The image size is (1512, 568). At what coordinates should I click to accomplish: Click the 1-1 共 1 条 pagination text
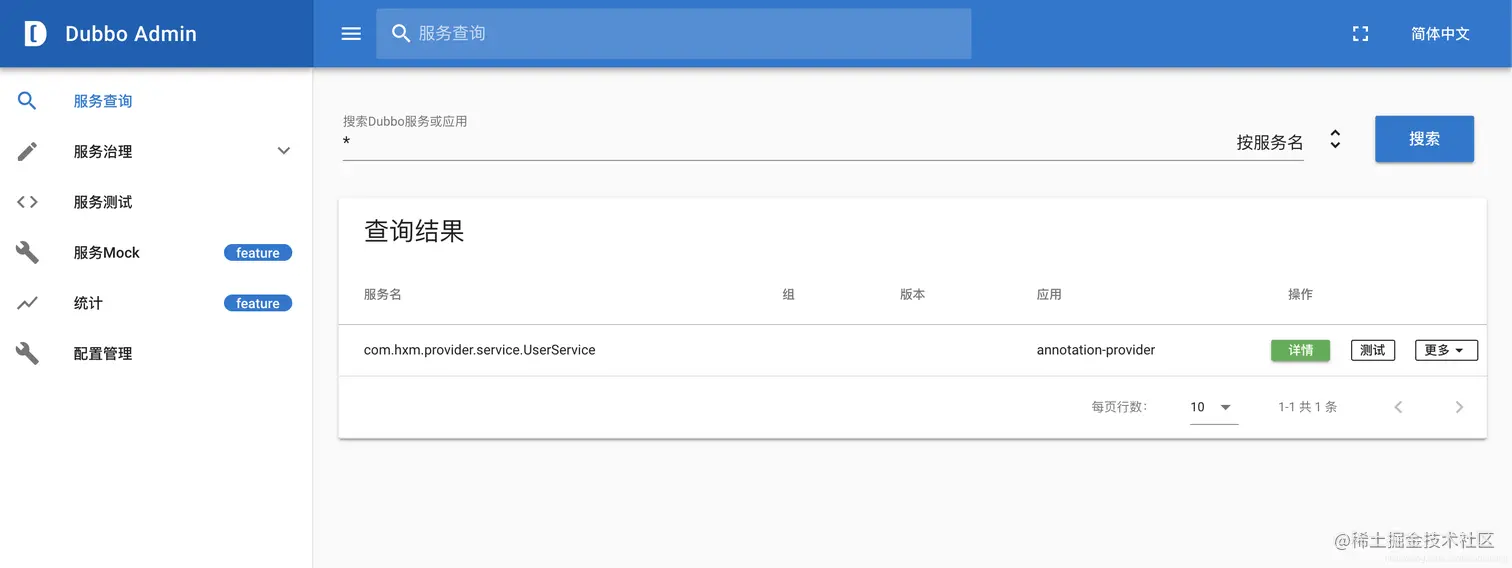1308,407
